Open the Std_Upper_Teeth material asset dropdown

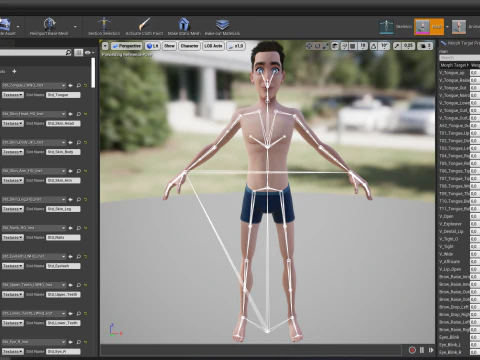tap(33, 285)
